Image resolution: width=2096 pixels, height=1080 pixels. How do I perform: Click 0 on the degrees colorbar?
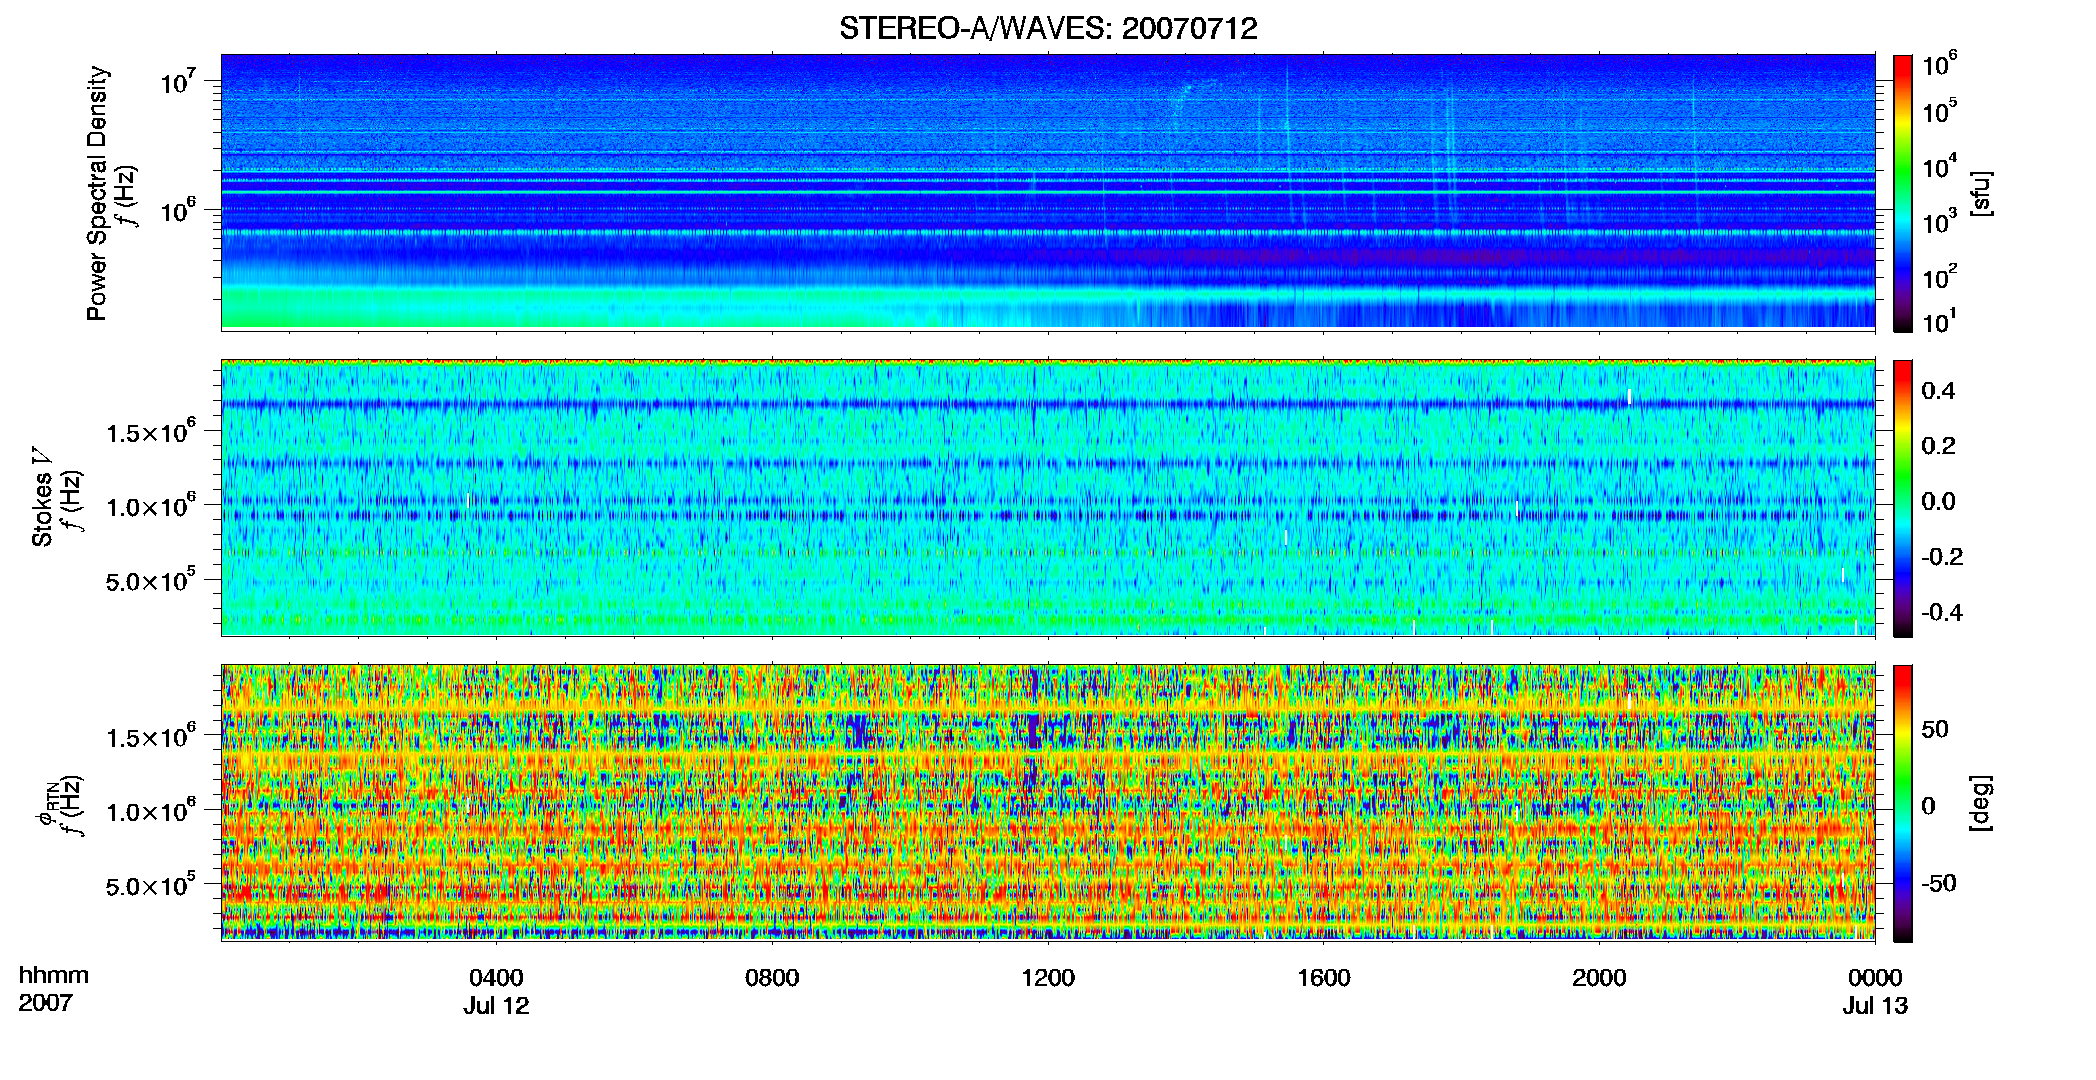[1928, 806]
